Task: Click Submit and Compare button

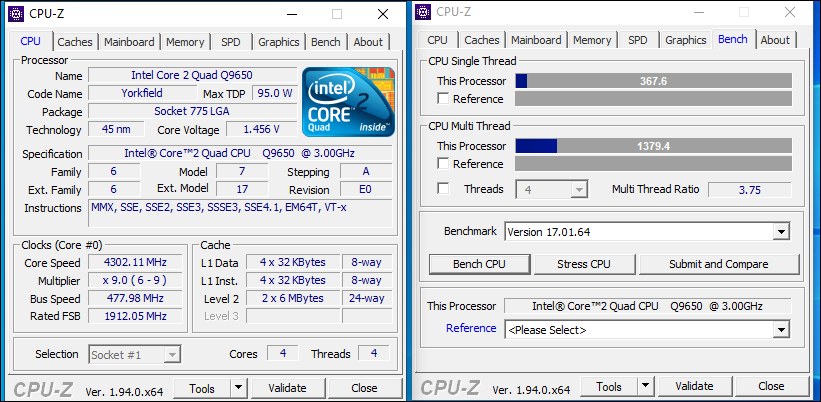Action: point(718,264)
